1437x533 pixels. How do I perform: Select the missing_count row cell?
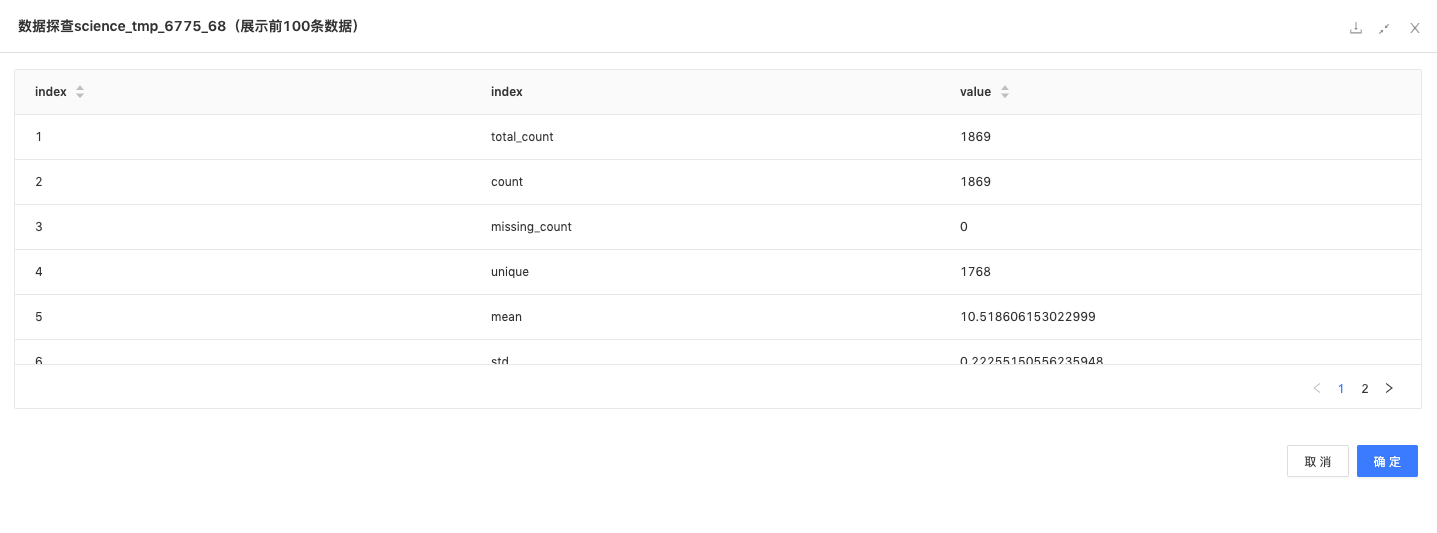tap(531, 227)
